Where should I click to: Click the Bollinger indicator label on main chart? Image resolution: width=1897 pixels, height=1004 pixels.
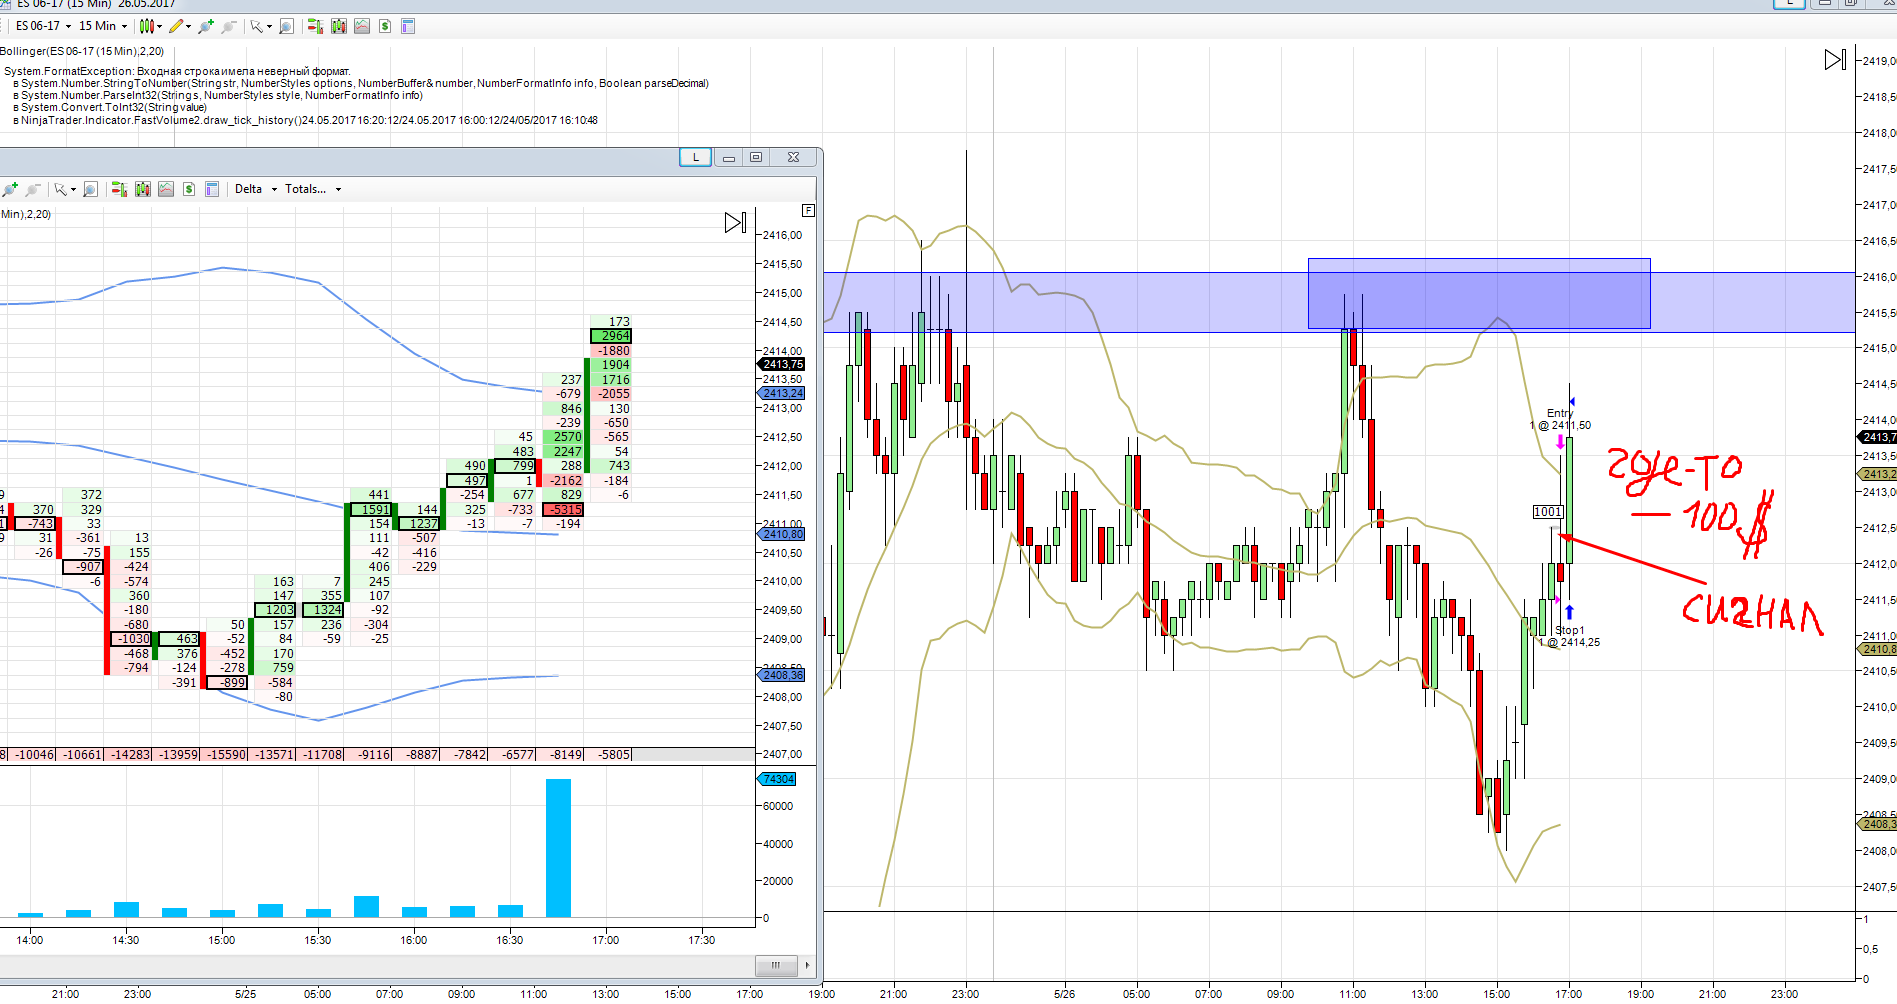coord(82,52)
